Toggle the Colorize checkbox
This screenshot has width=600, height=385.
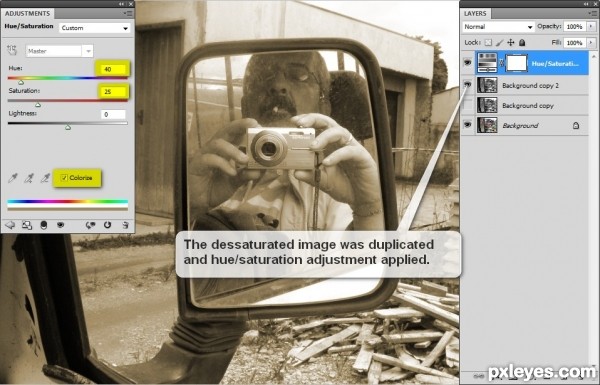click(64, 178)
